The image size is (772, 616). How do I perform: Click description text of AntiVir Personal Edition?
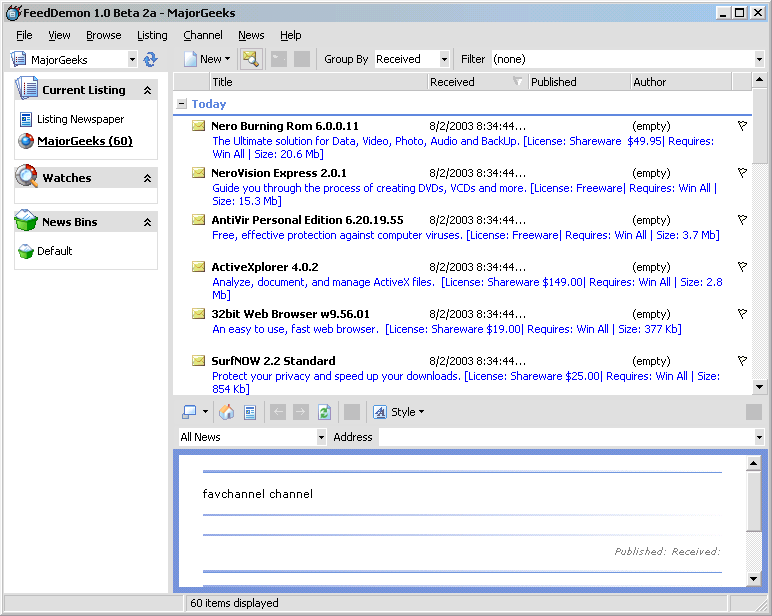pyautogui.click(x=466, y=235)
